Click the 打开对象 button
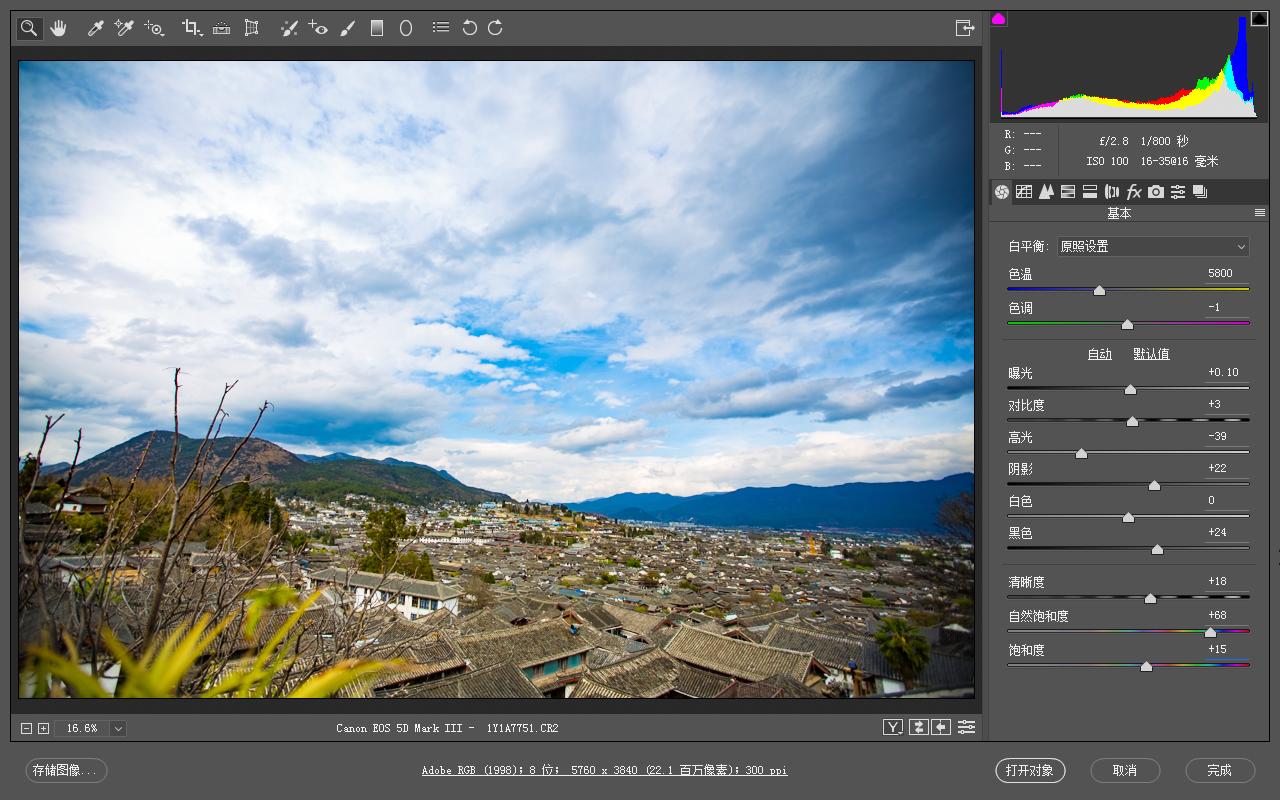1280x800 pixels. click(x=1030, y=770)
